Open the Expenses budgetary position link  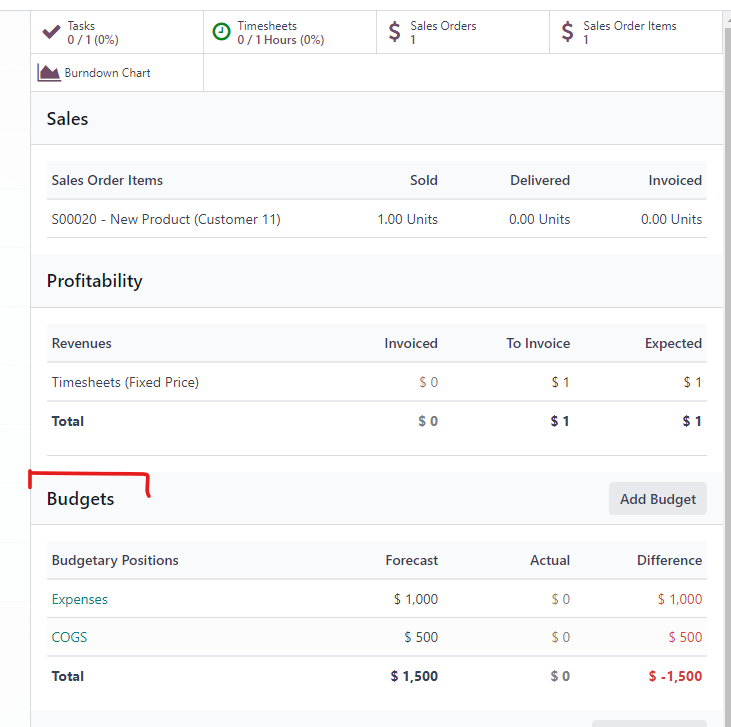click(80, 599)
